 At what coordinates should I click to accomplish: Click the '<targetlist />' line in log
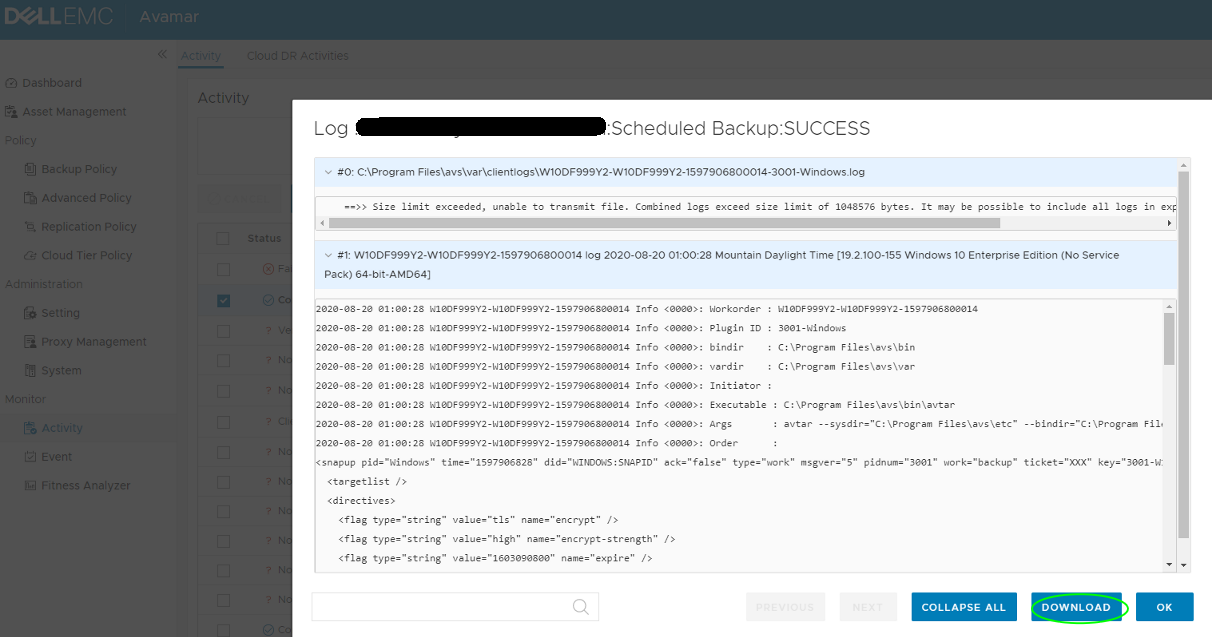(x=367, y=482)
